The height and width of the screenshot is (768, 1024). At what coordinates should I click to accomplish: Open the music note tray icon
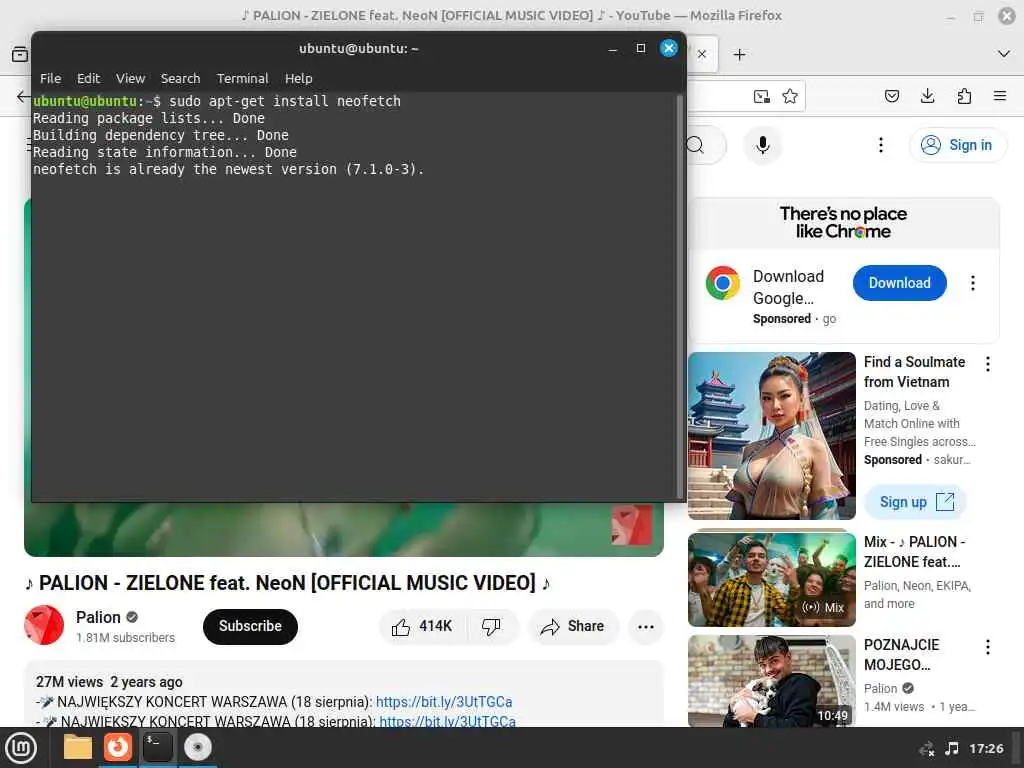pos(952,748)
